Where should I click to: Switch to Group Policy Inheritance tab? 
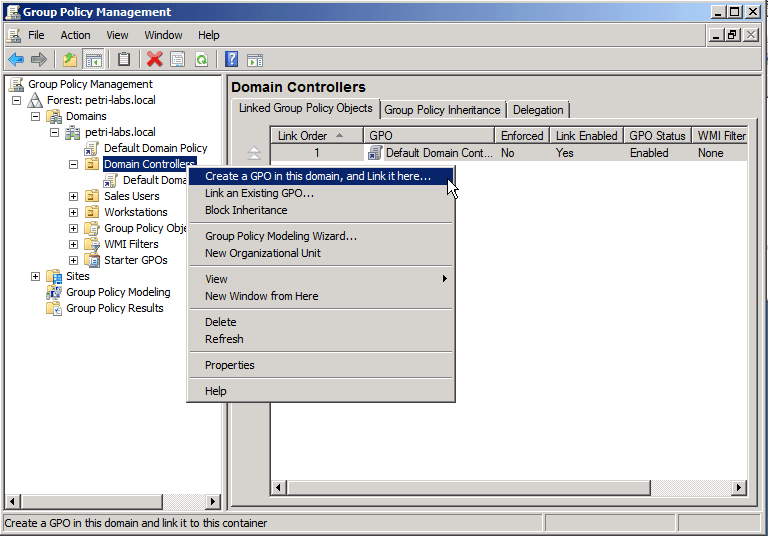[442, 110]
